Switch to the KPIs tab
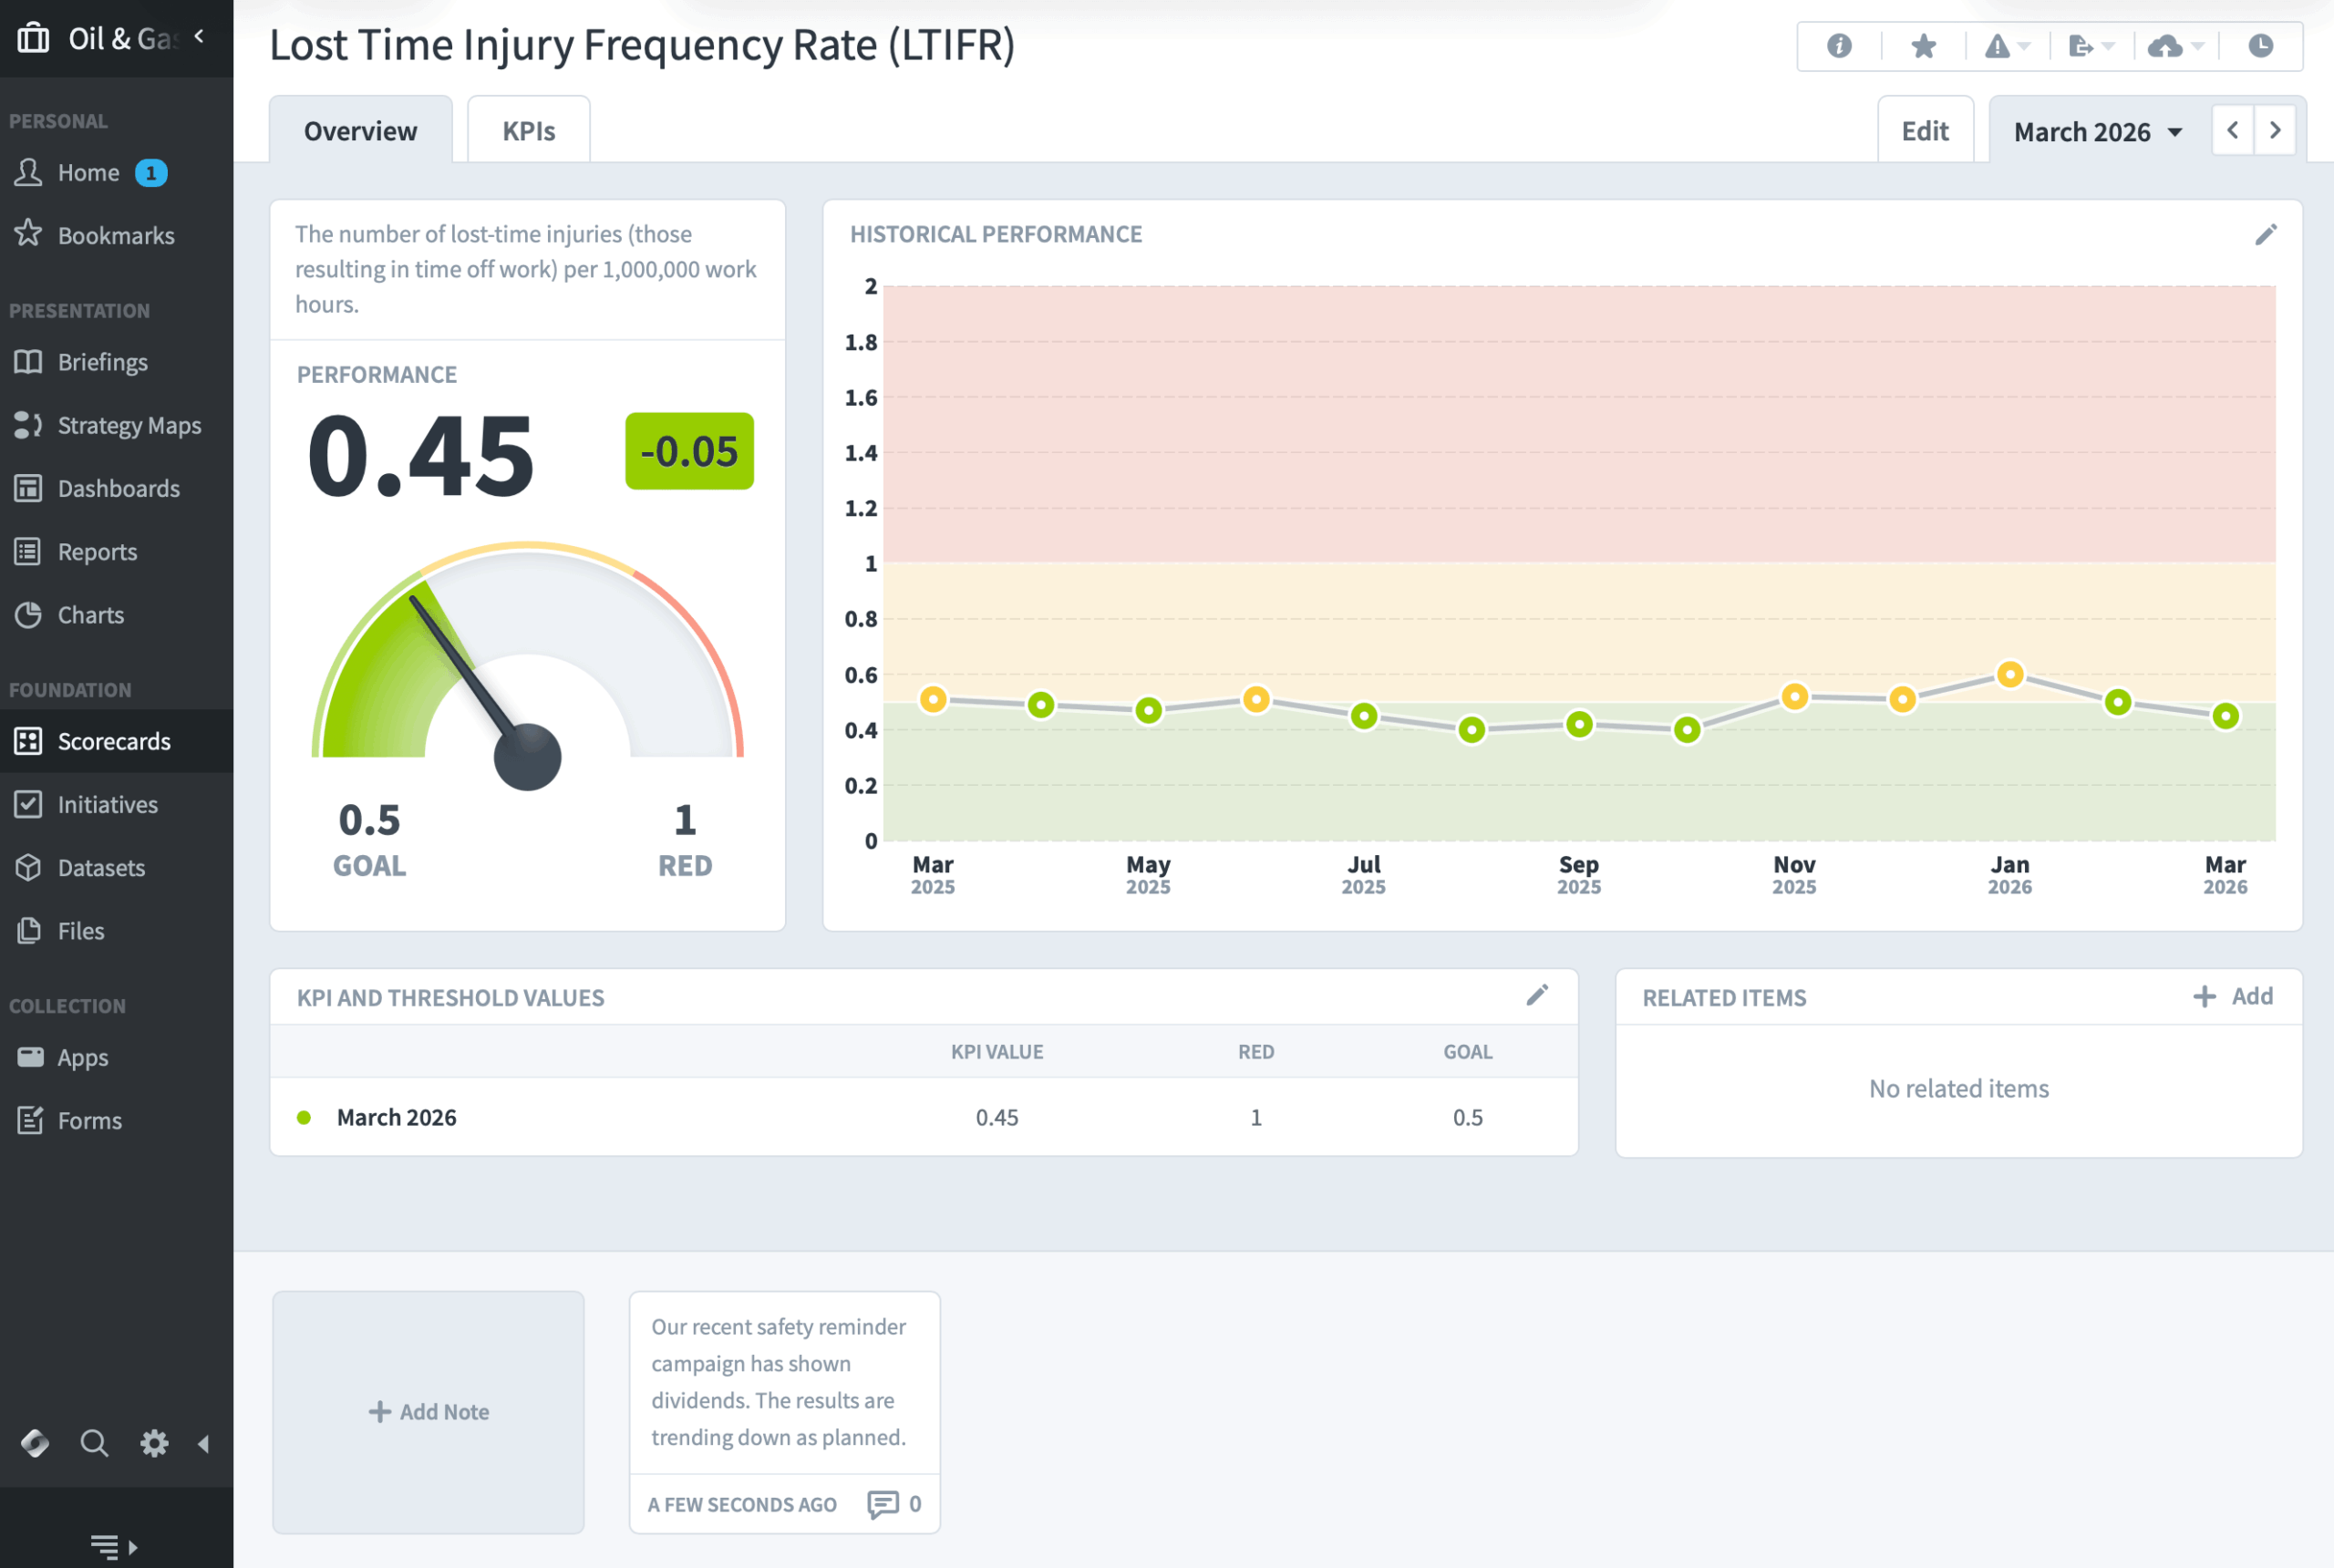The height and width of the screenshot is (1568, 2334). [x=528, y=129]
